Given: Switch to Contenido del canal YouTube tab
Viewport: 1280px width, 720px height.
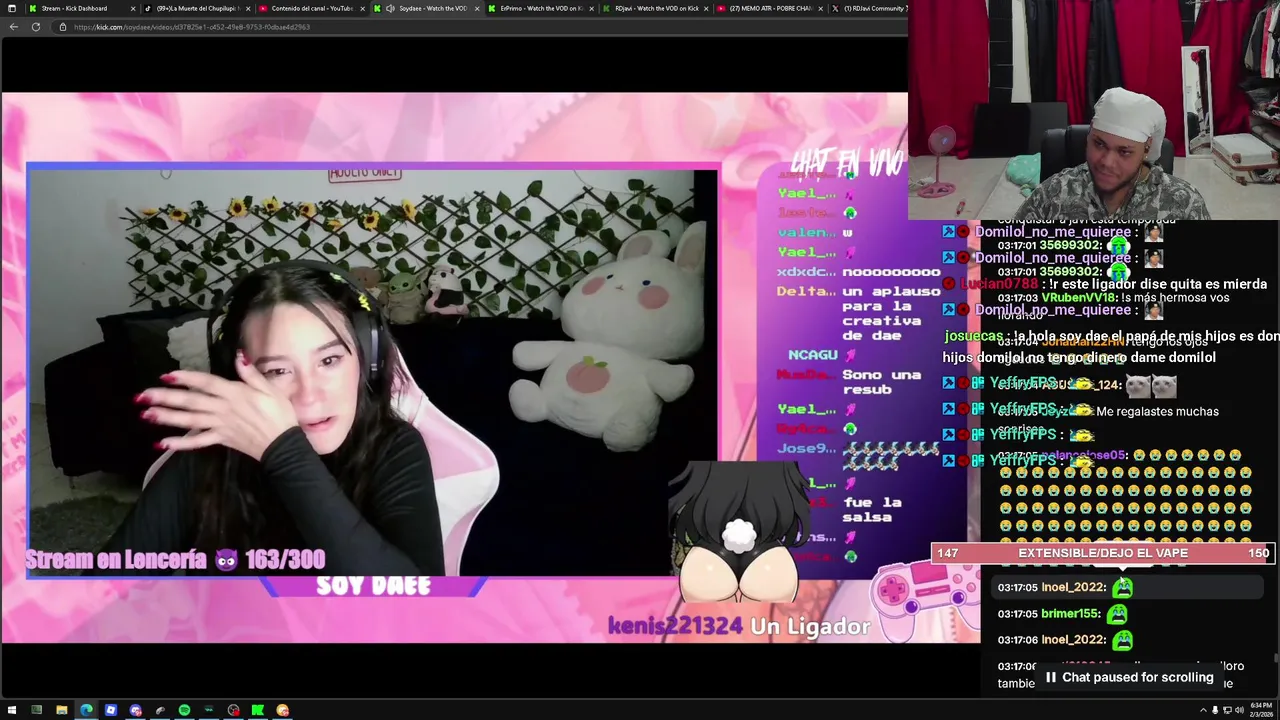Looking at the screenshot, I should (311, 8).
